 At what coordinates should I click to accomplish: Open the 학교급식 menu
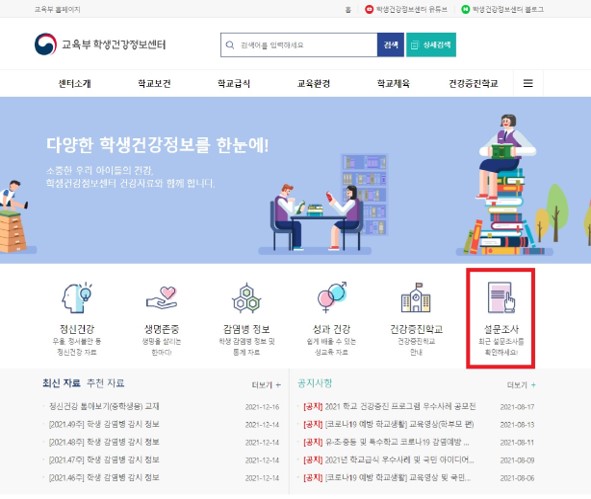tap(234, 83)
